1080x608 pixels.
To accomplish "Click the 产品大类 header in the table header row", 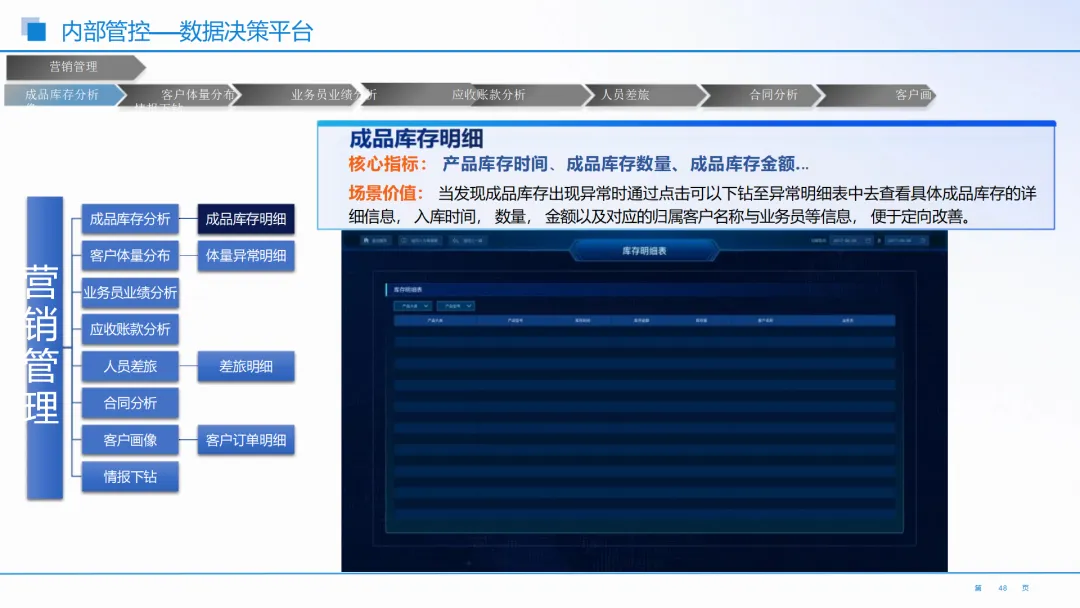I will click(x=435, y=320).
